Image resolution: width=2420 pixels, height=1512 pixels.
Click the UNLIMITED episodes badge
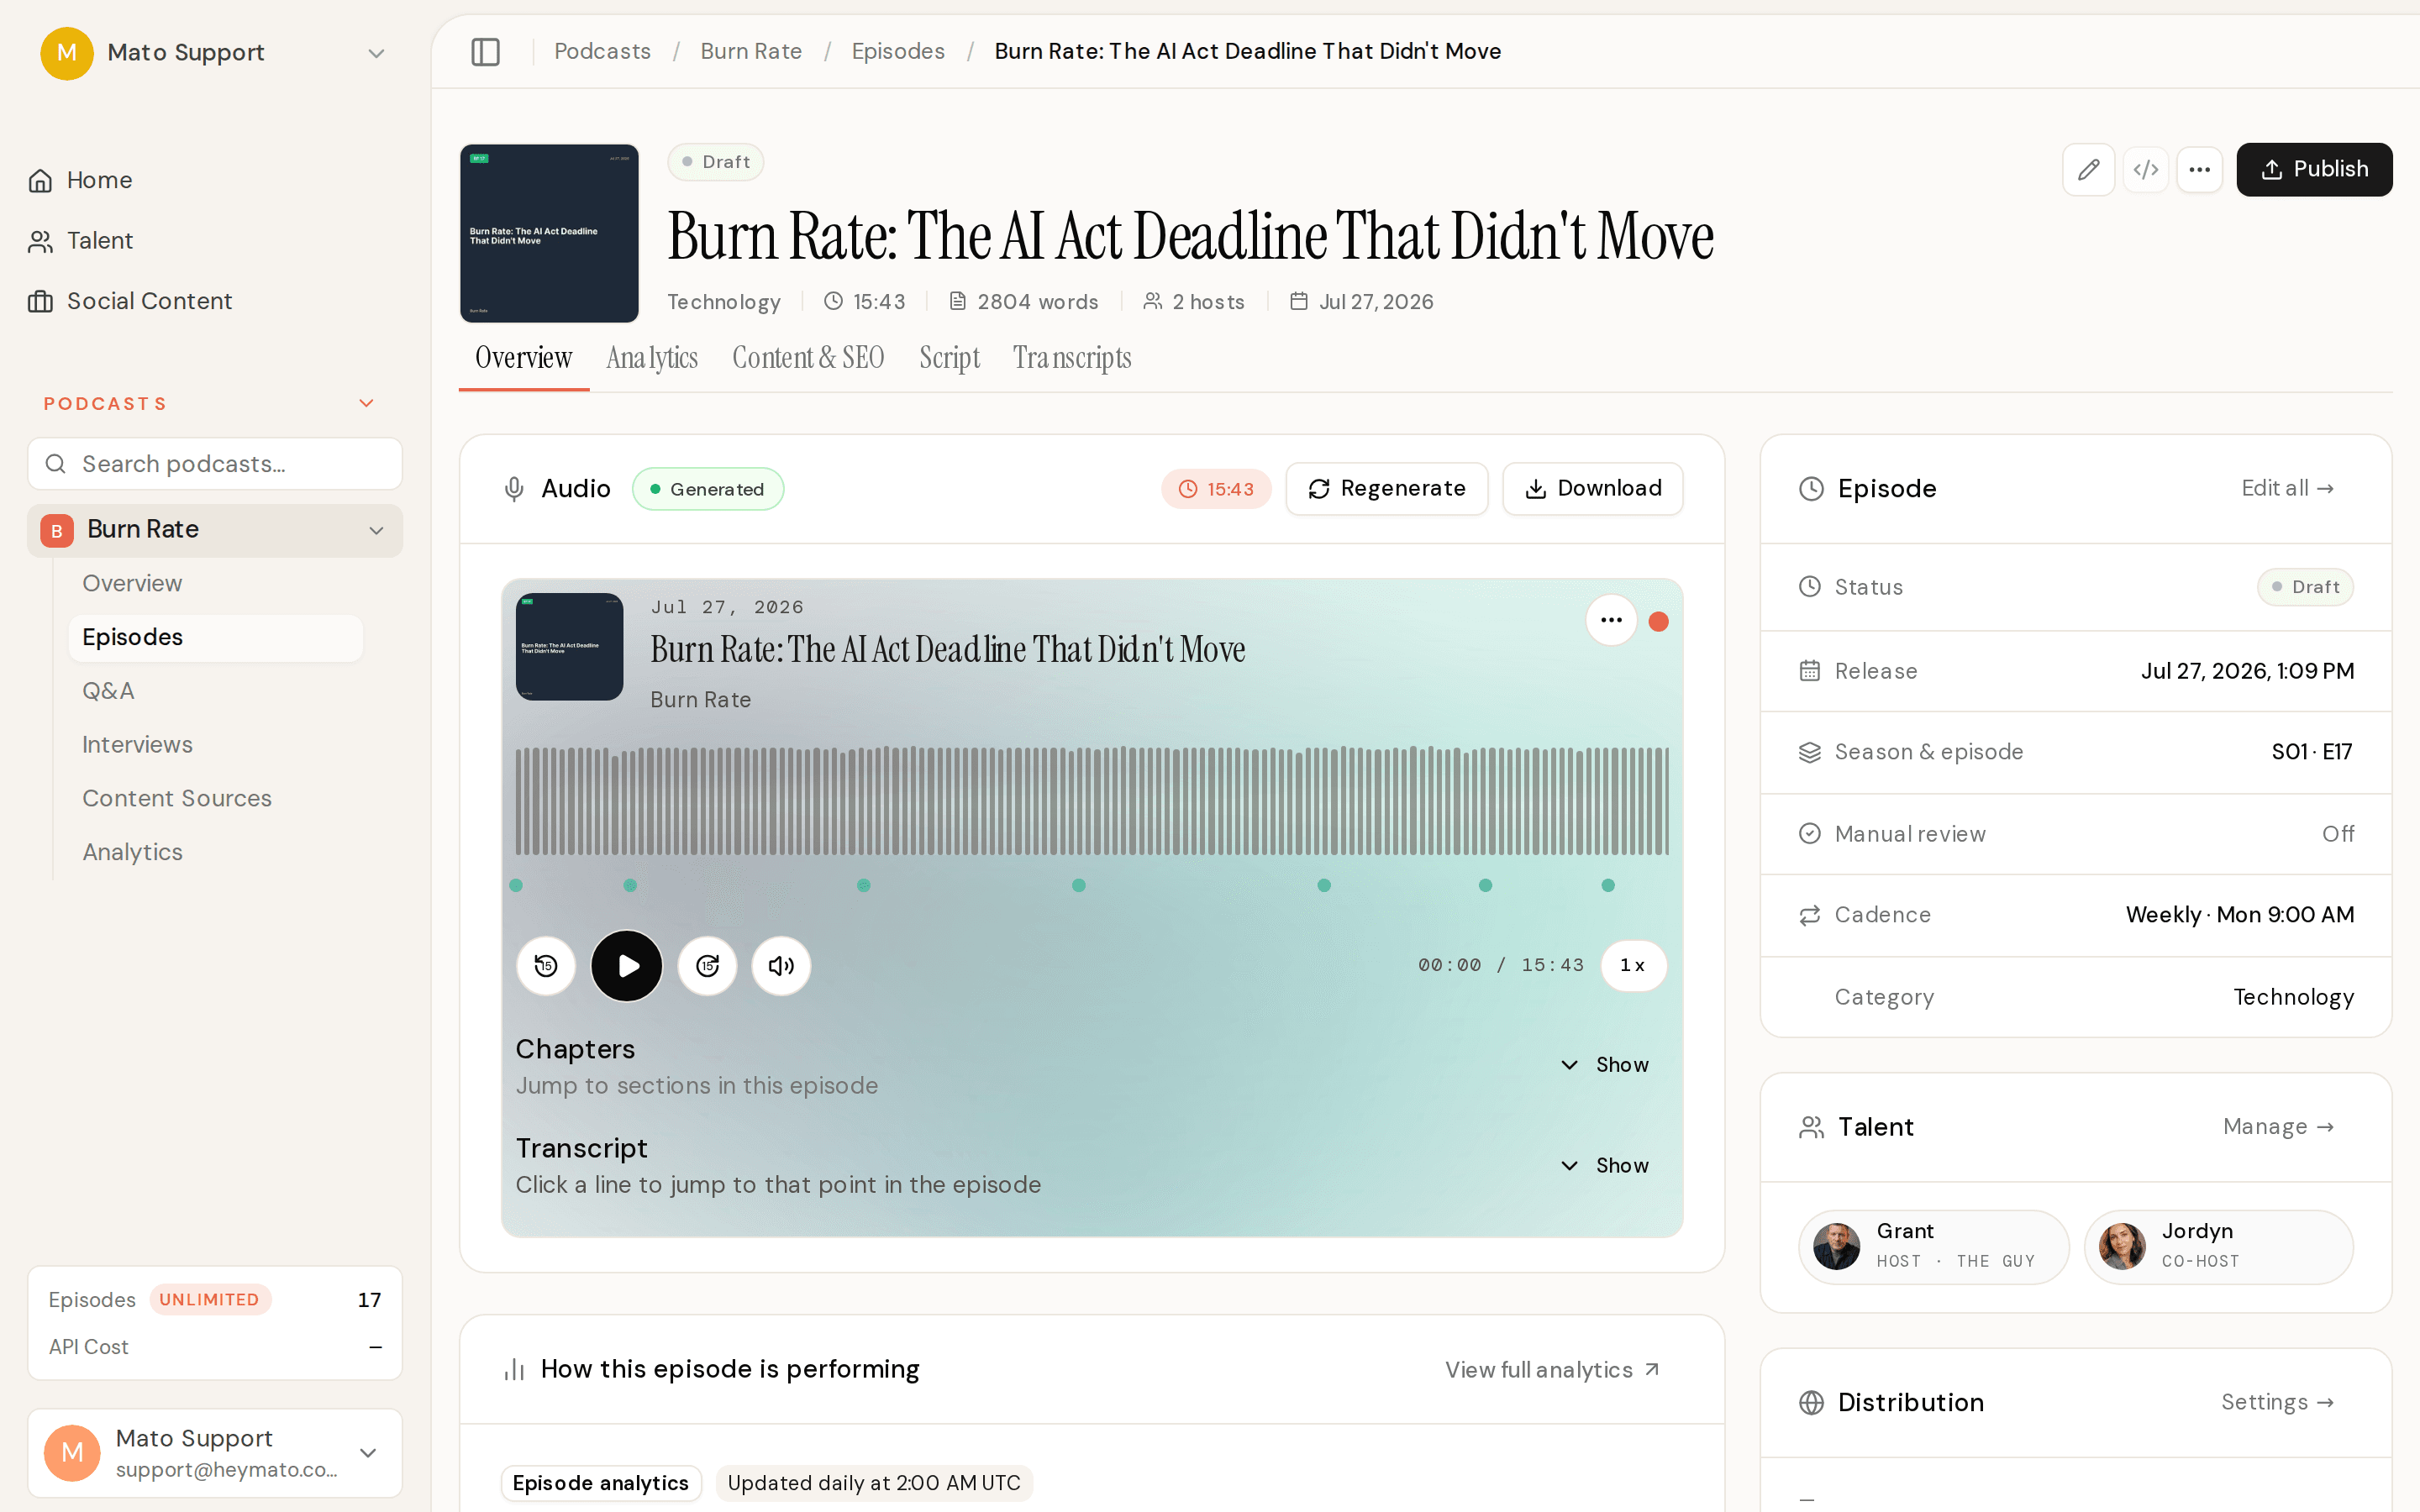coord(210,1300)
